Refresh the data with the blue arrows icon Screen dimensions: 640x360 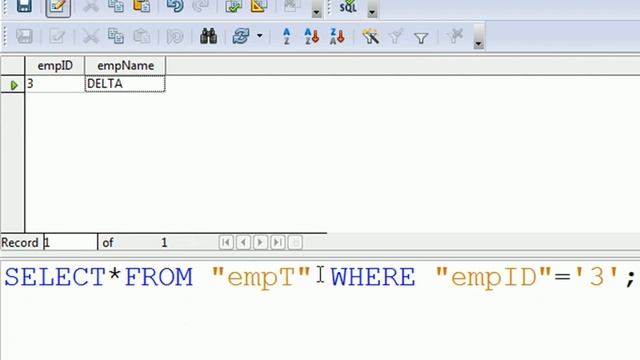[241, 36]
